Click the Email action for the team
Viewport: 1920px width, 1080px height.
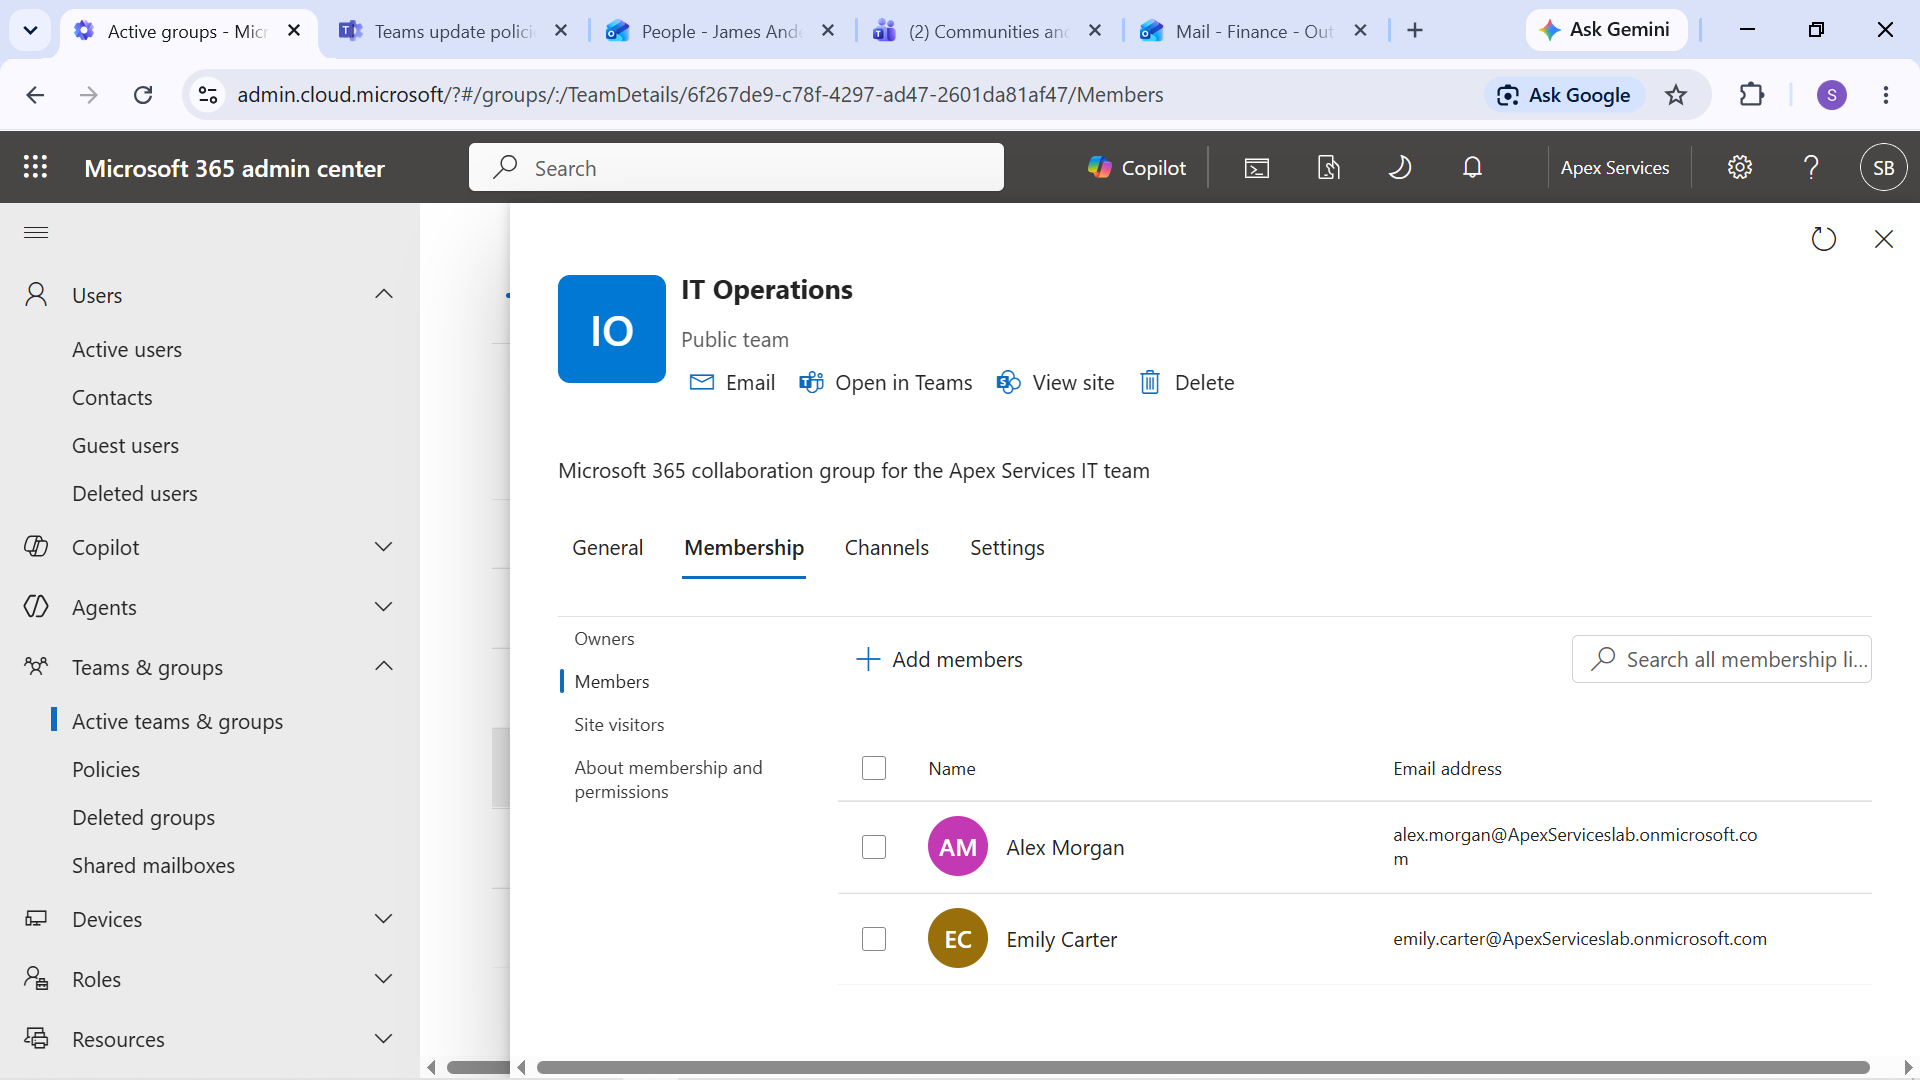(x=733, y=383)
